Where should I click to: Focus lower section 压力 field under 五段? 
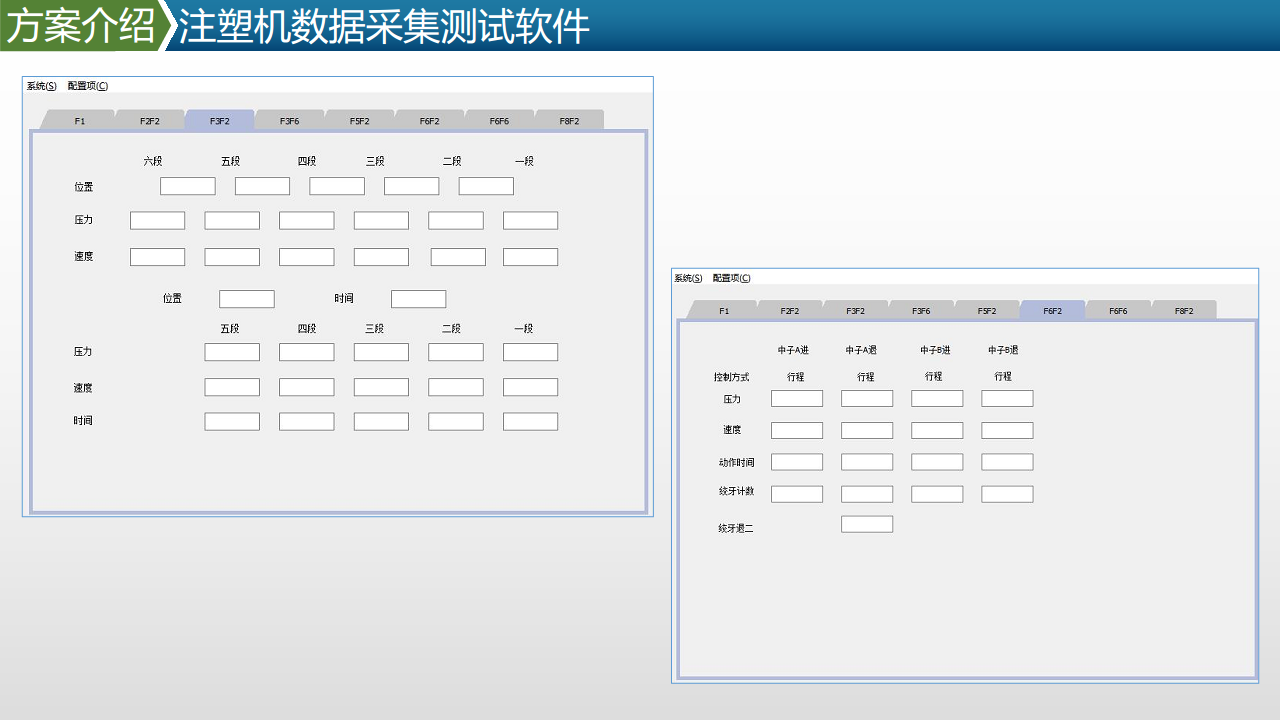[x=232, y=352]
